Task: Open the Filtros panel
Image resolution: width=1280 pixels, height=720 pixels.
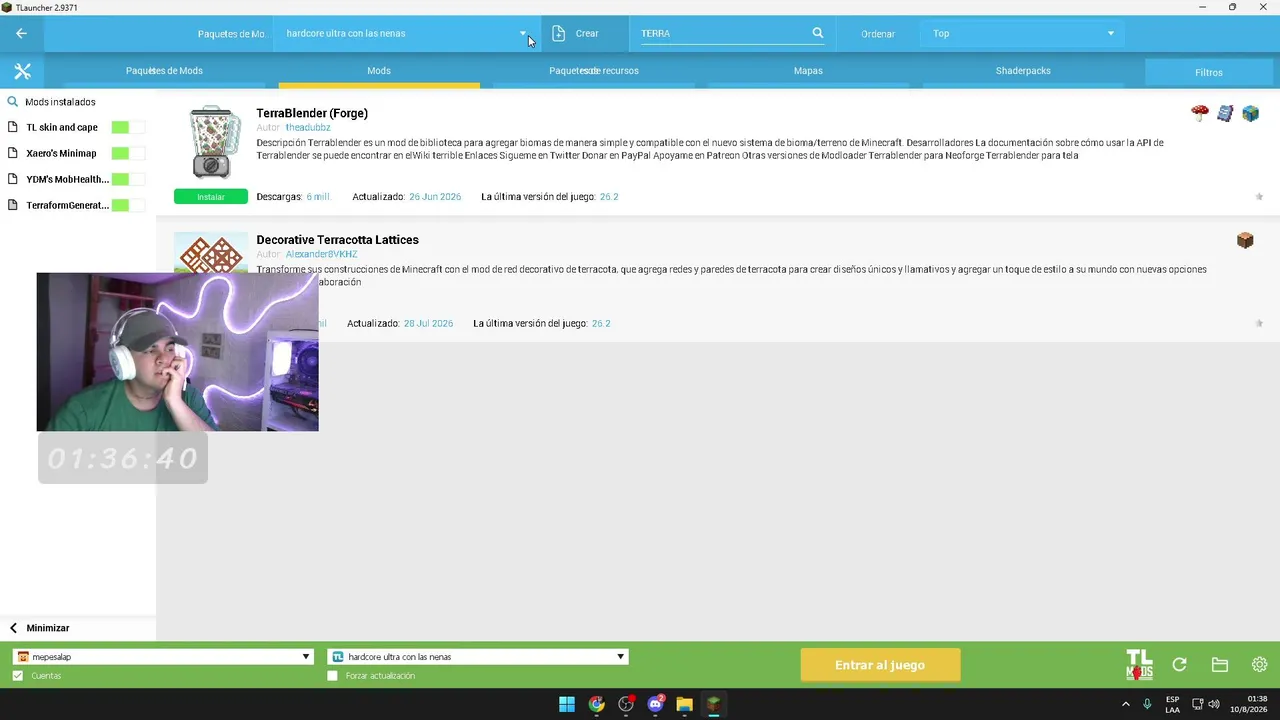Action: click(x=1209, y=72)
